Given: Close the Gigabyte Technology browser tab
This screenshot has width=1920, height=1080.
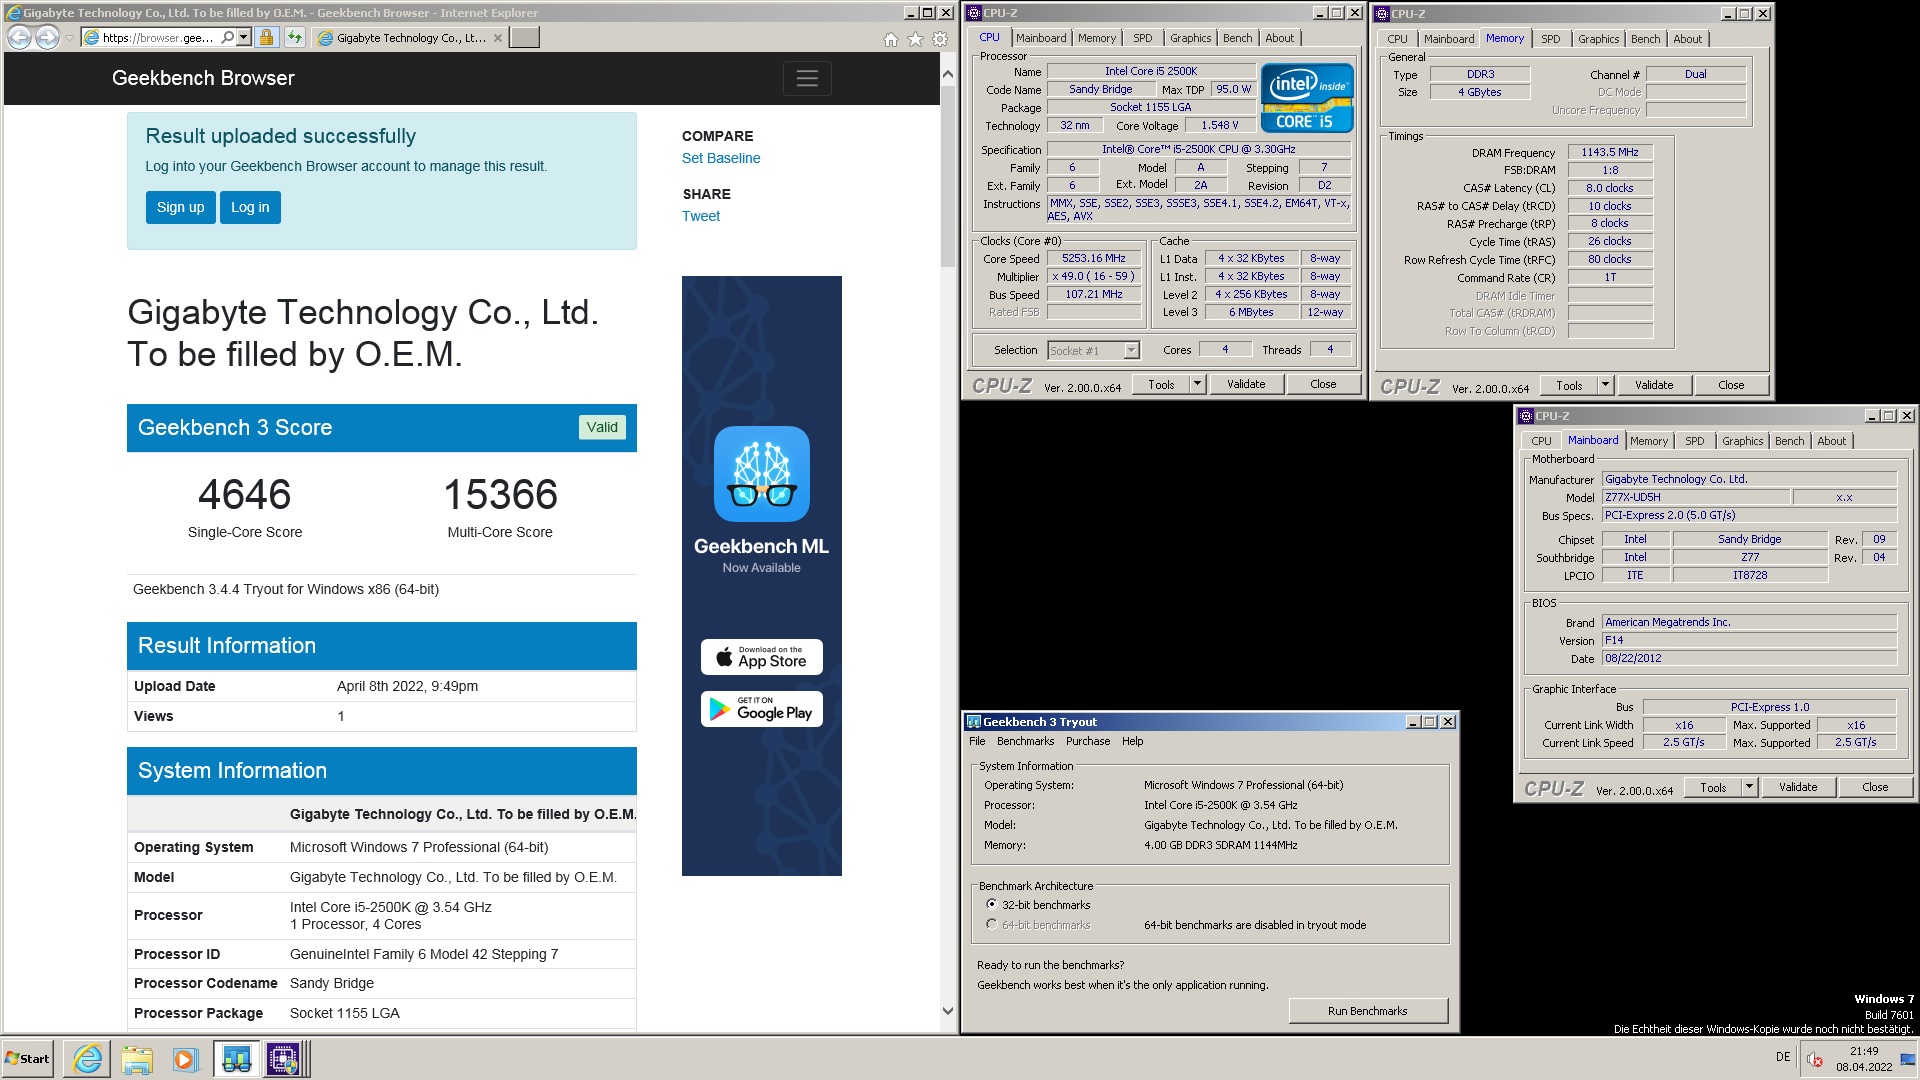Looking at the screenshot, I should pyautogui.click(x=498, y=38).
